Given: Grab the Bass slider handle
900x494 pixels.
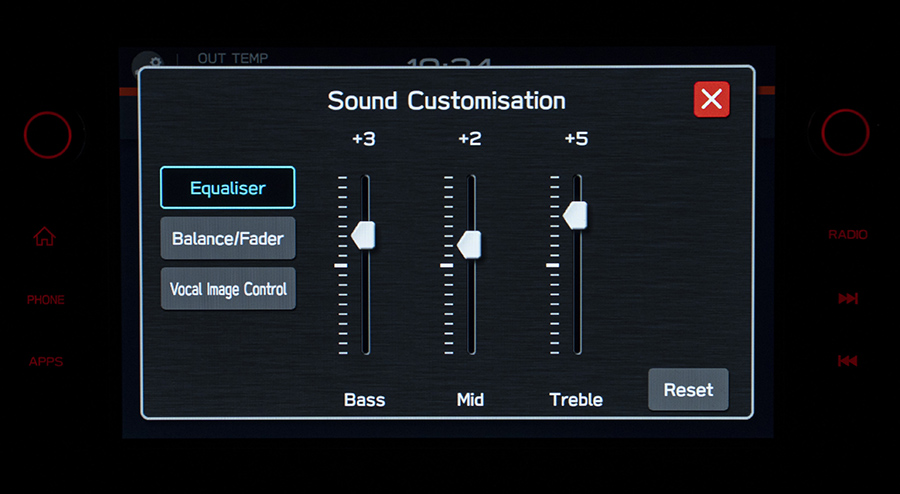Looking at the screenshot, I should (364, 235).
